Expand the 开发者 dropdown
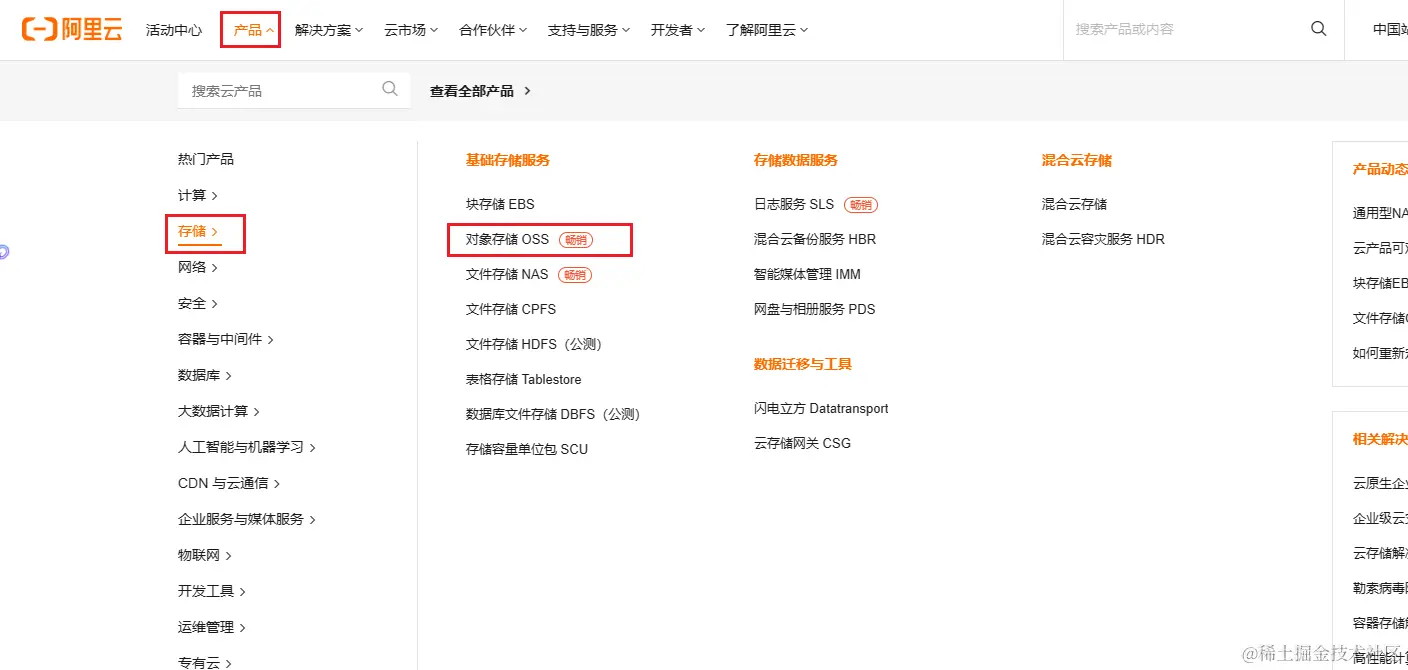 (678, 30)
